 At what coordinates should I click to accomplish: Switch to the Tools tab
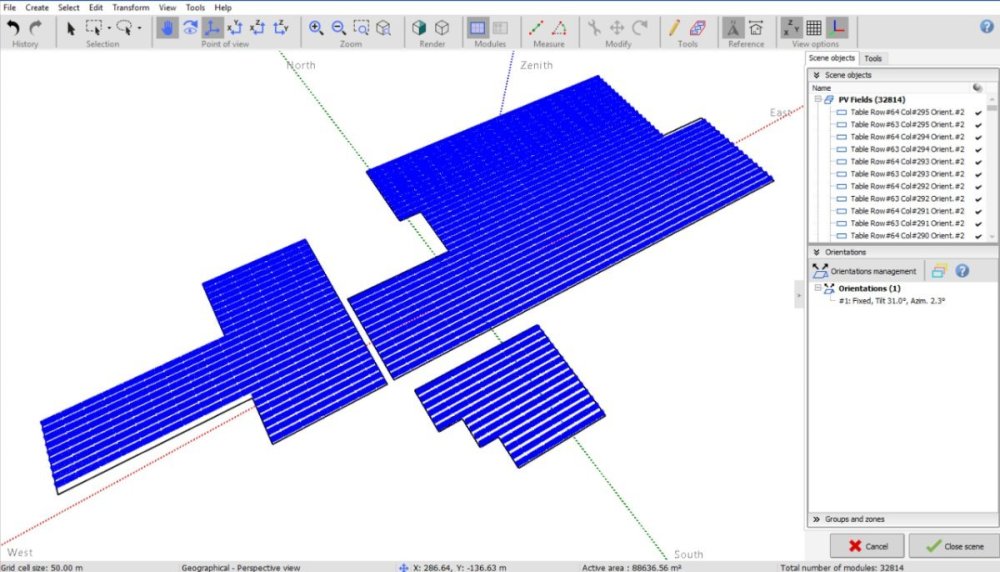pyautogui.click(x=873, y=59)
